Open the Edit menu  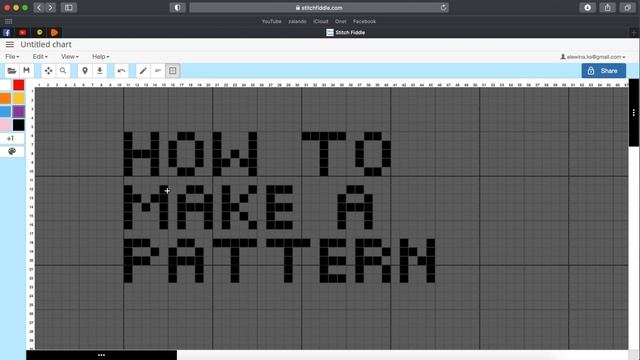[40, 57]
